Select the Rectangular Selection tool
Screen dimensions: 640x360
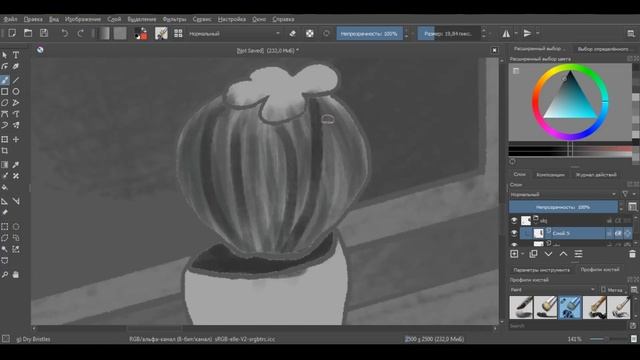coord(4,227)
